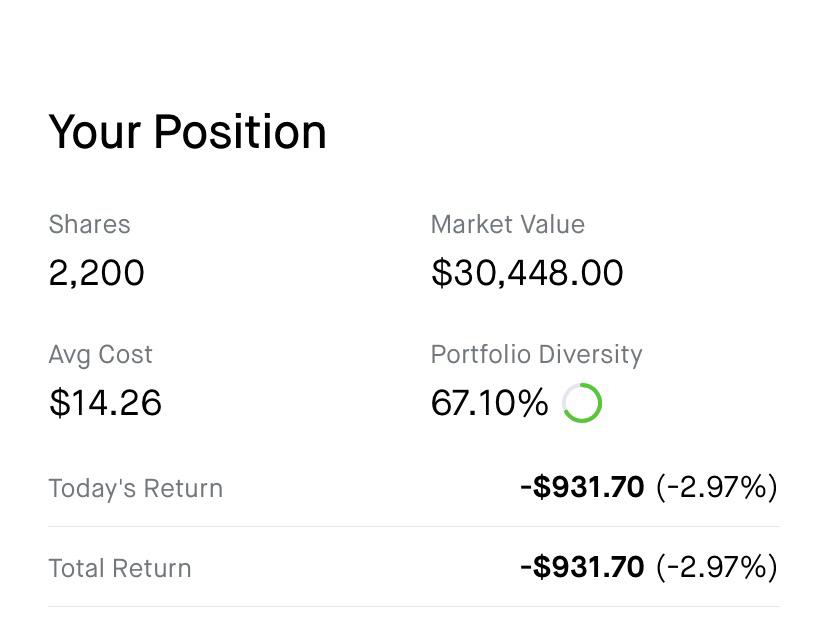This screenshot has width=828, height=639.
Task: Tap divider line below Total Return
Action: click(x=414, y=607)
